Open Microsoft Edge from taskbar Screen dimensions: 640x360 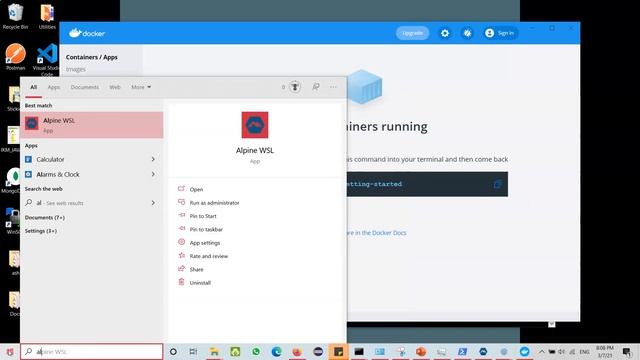[x=277, y=351]
